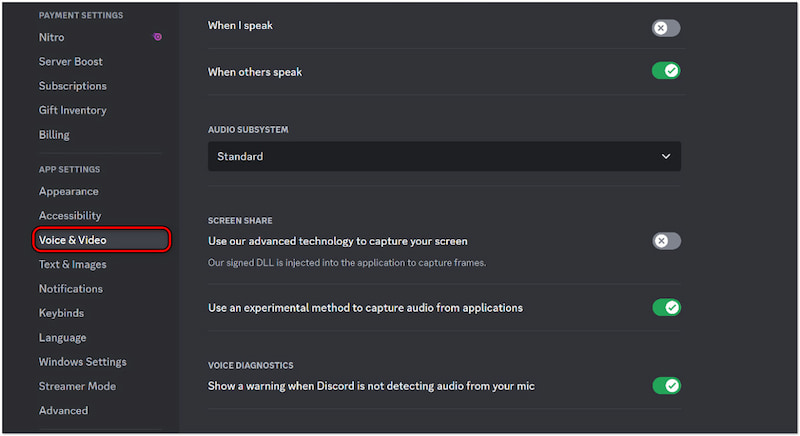Enable advanced screen capture technology toggle
Image resolution: width=800 pixels, height=436 pixels.
point(666,241)
